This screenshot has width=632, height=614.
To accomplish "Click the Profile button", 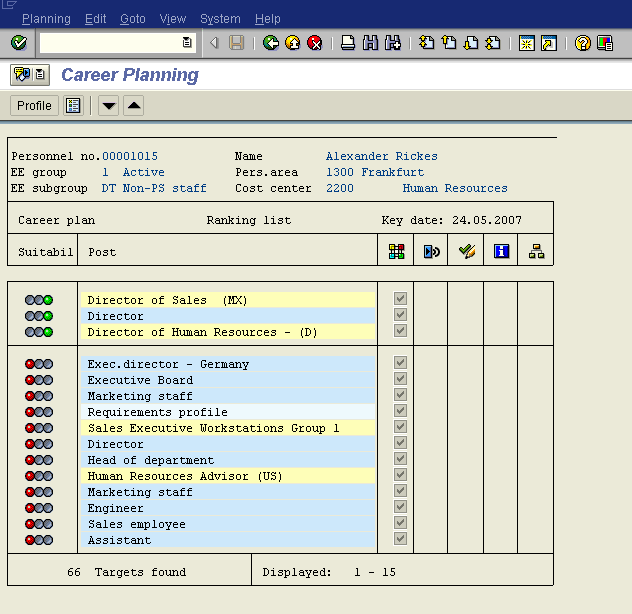I will click(34, 106).
